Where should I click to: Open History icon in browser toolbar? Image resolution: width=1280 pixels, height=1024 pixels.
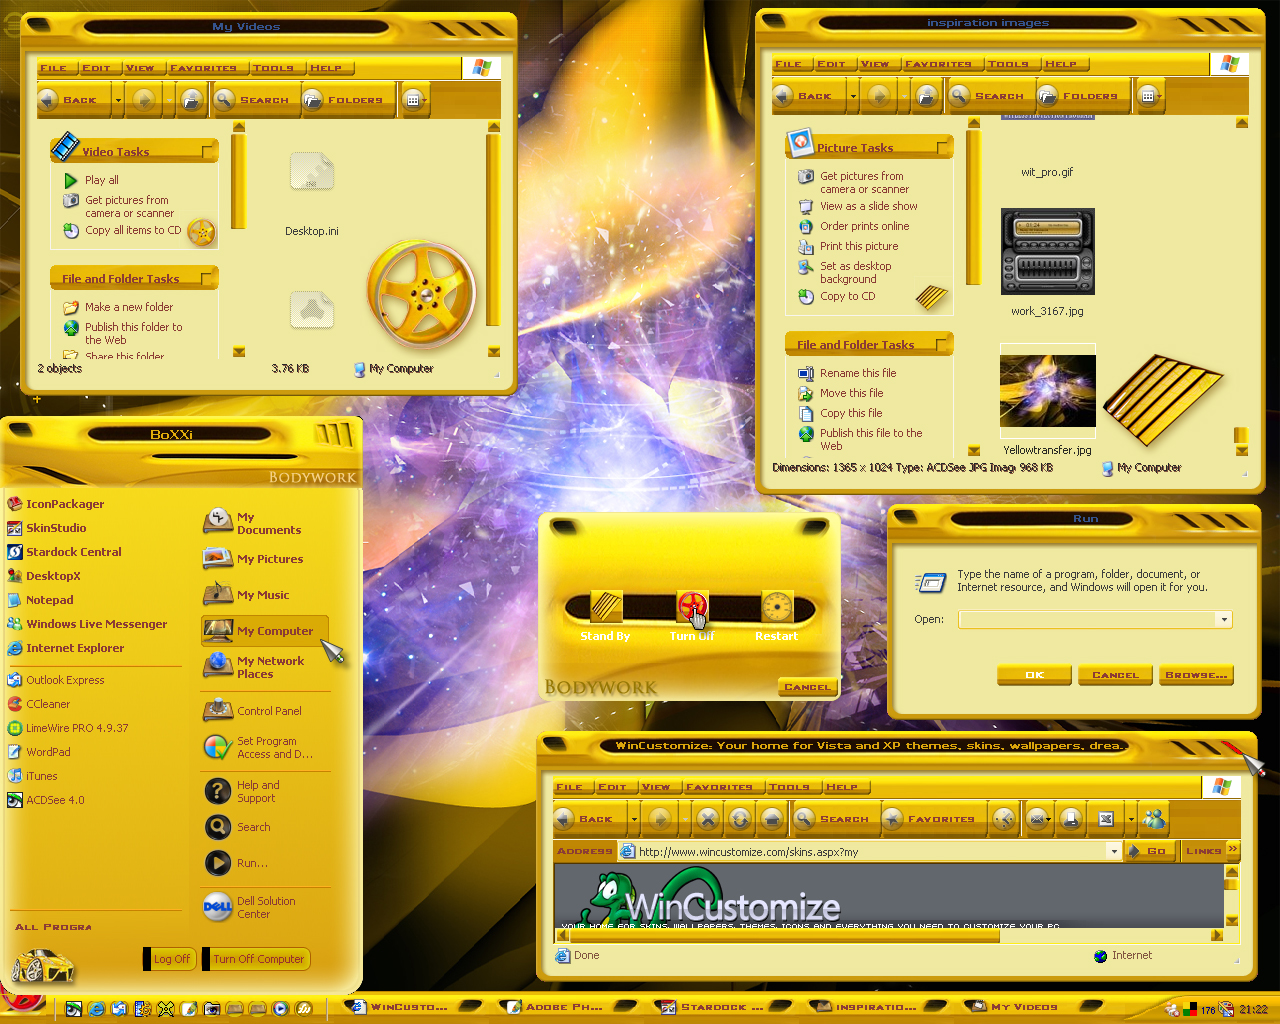pyautogui.click(x=1004, y=819)
